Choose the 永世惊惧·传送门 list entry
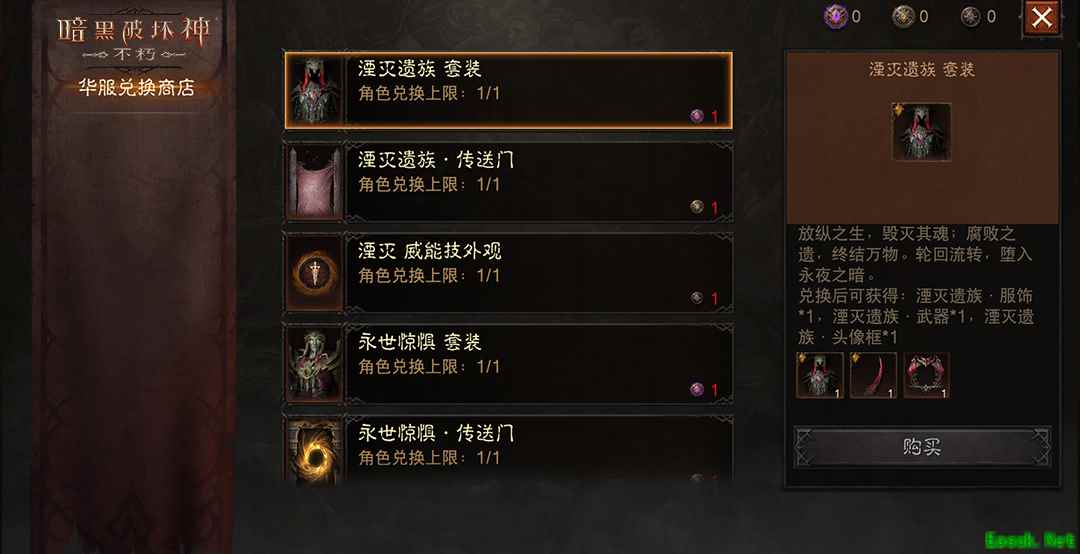Viewport: 1080px width, 554px height. pyautogui.click(x=508, y=451)
